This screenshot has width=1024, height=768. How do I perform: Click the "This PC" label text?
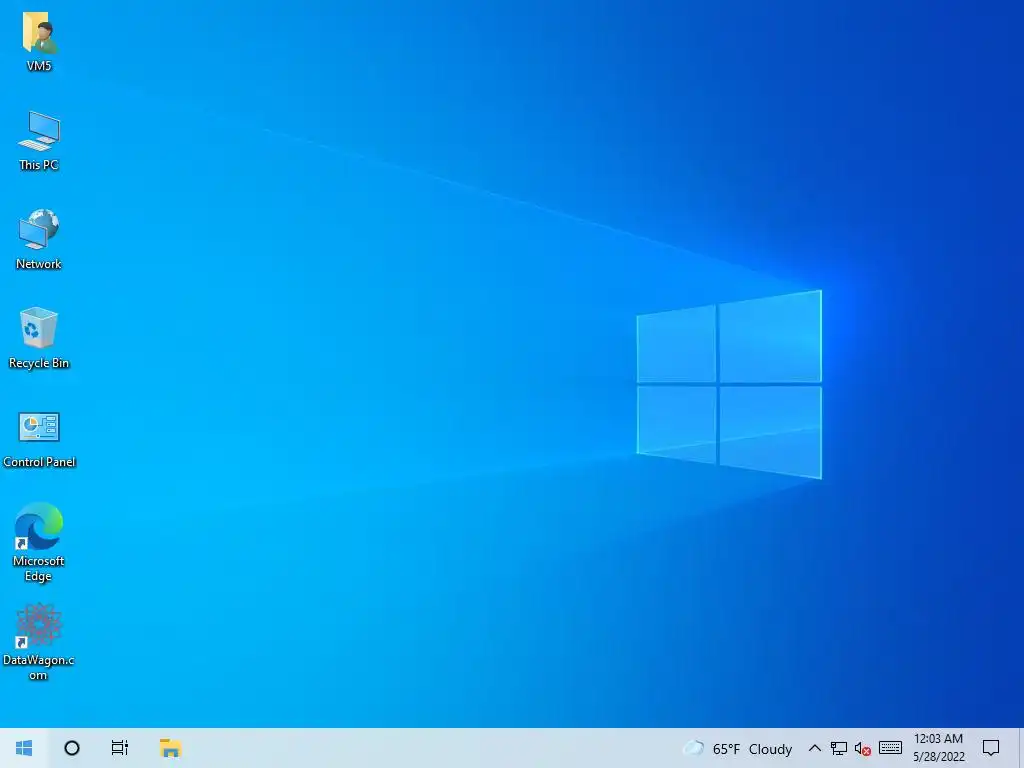click(x=39, y=165)
